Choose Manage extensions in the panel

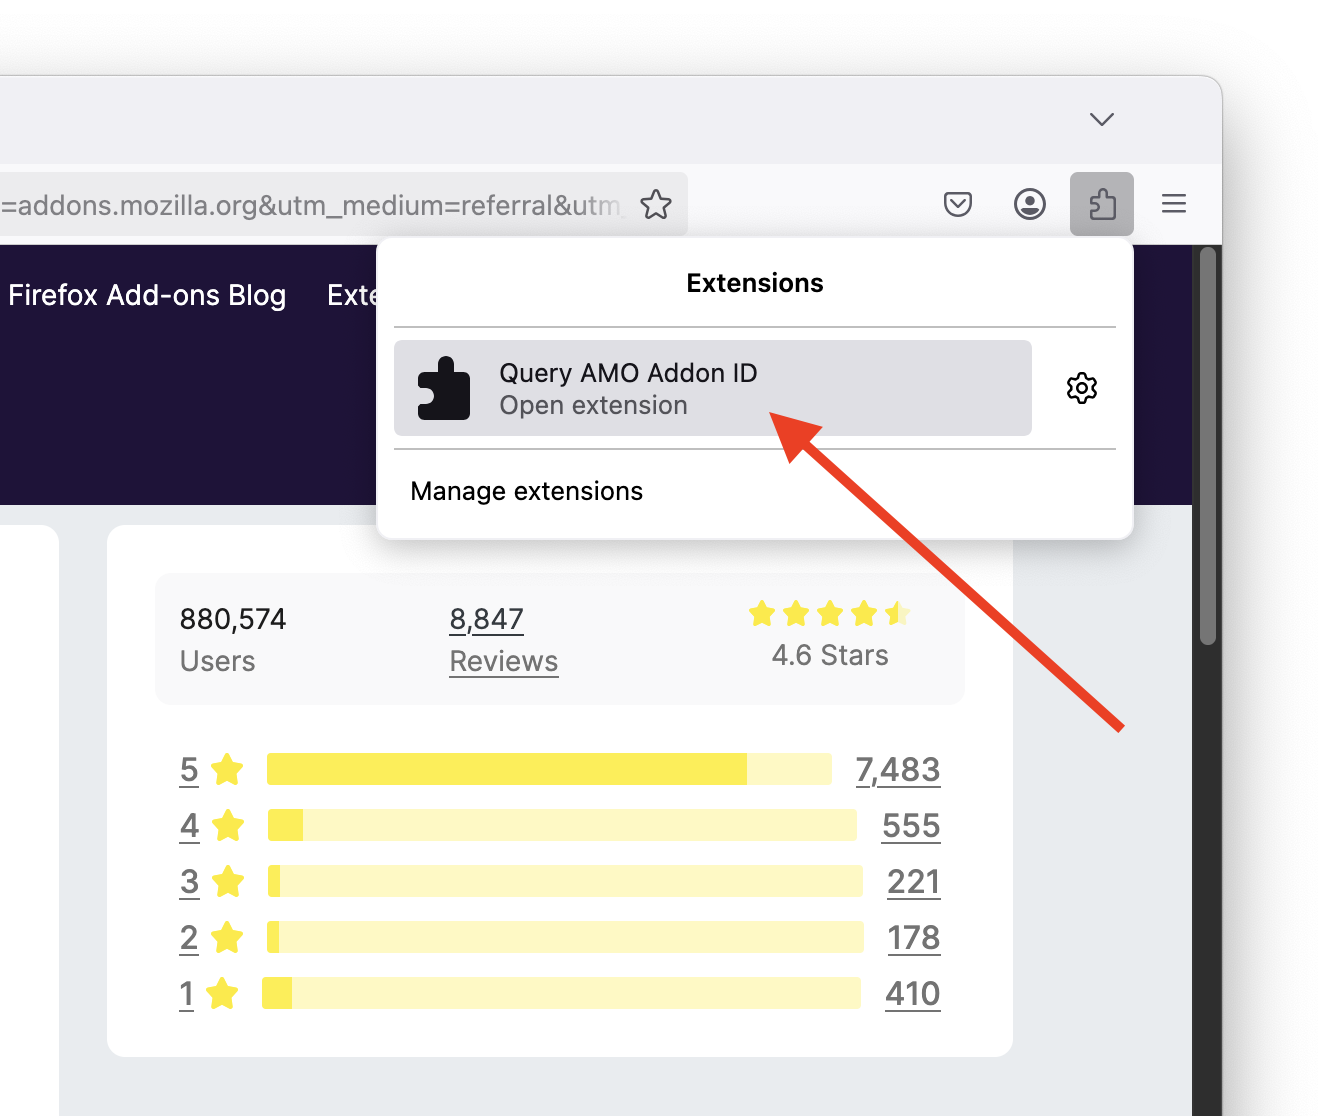coord(527,491)
